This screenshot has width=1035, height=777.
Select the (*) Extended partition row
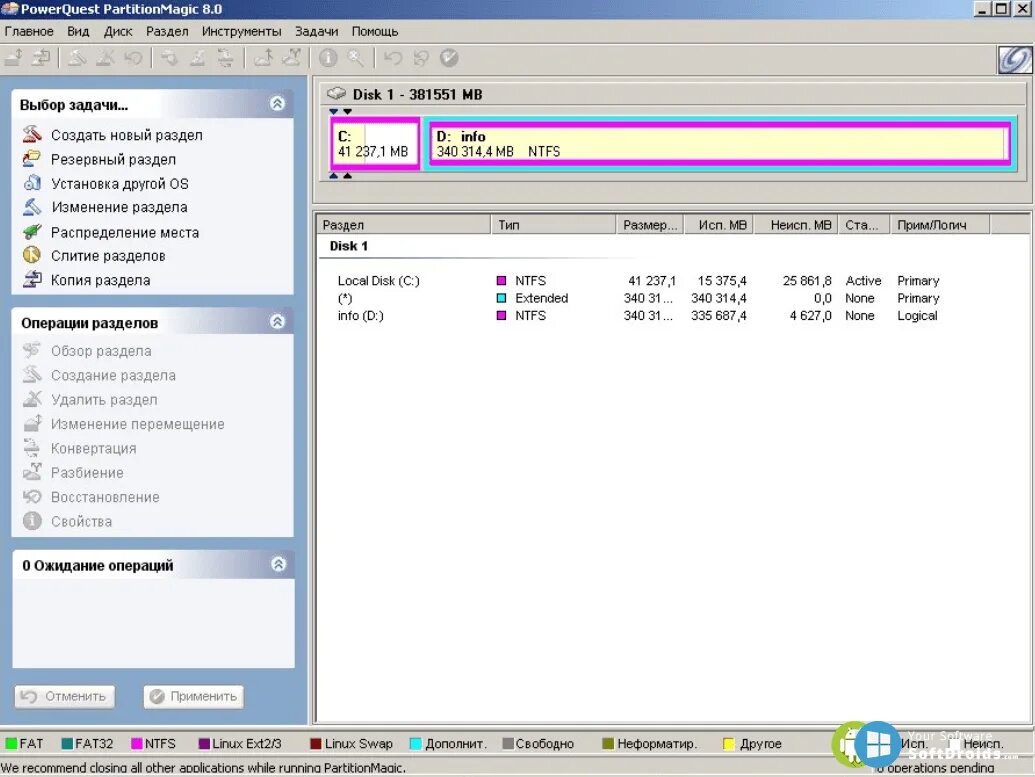coord(671,298)
